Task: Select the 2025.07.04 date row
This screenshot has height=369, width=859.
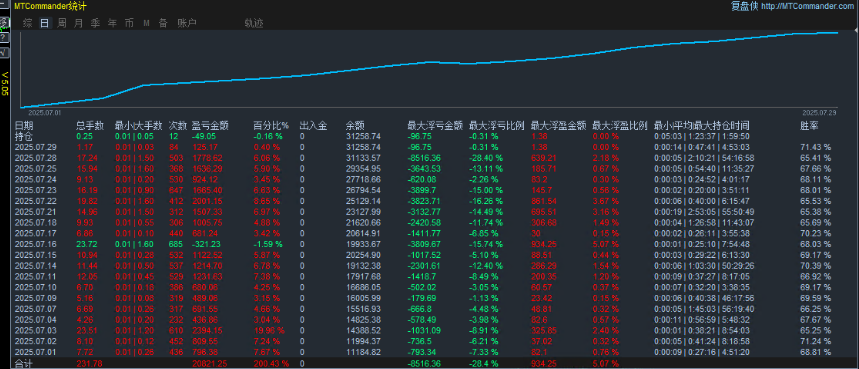Action: 36,319
